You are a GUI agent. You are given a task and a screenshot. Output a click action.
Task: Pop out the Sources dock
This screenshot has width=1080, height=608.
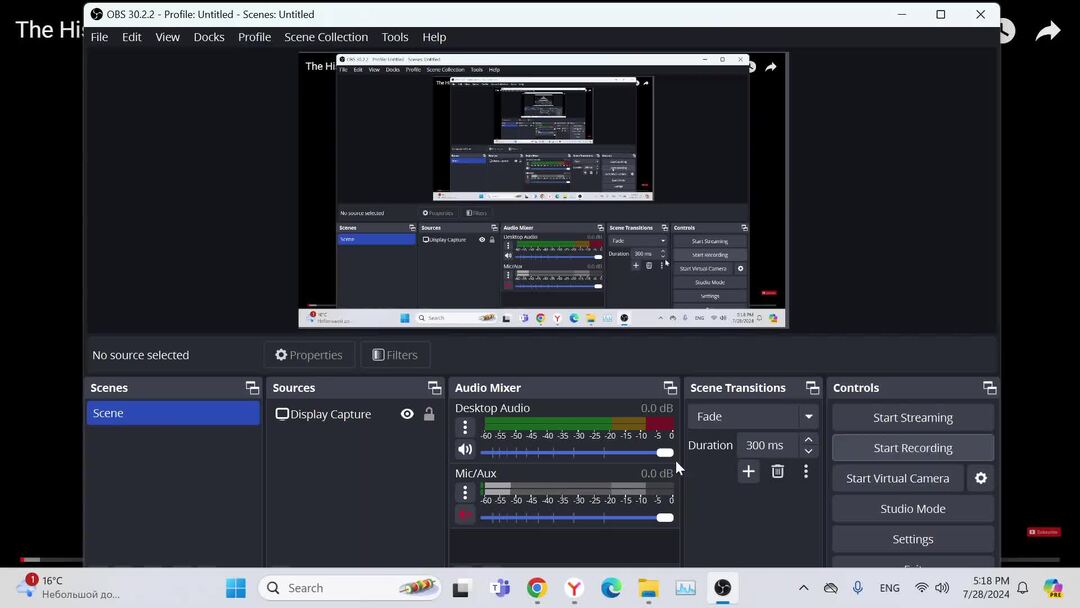434,388
